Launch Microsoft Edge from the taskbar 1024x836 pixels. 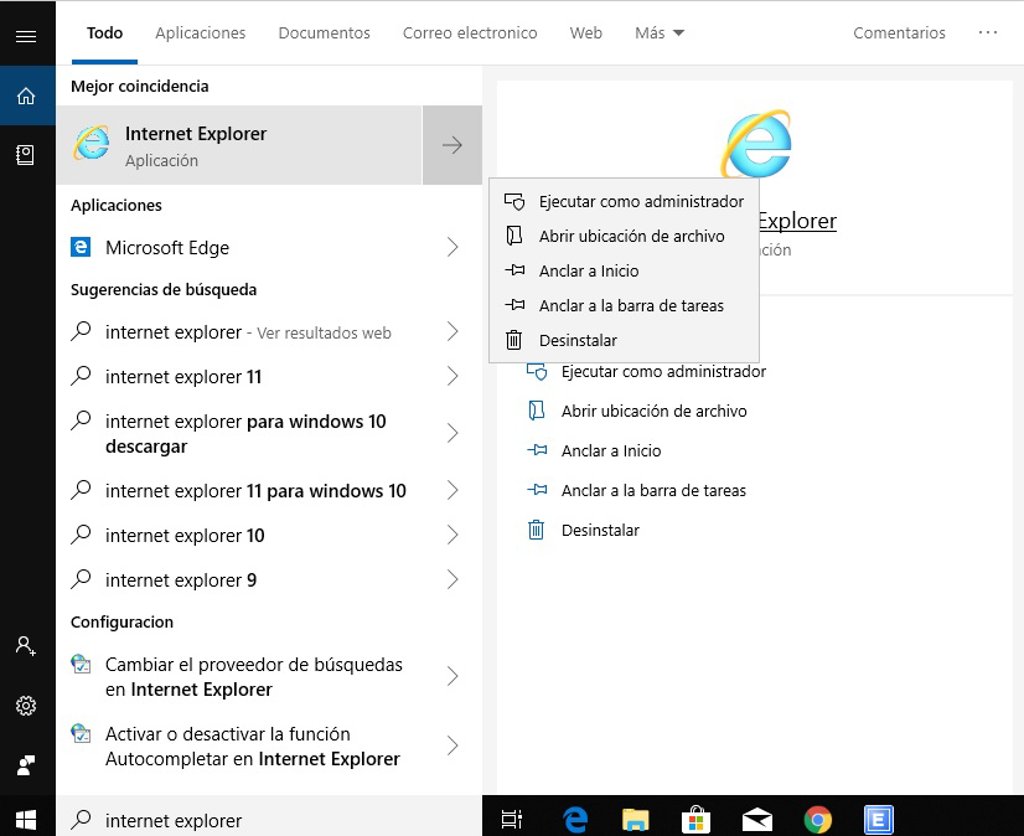pos(575,819)
